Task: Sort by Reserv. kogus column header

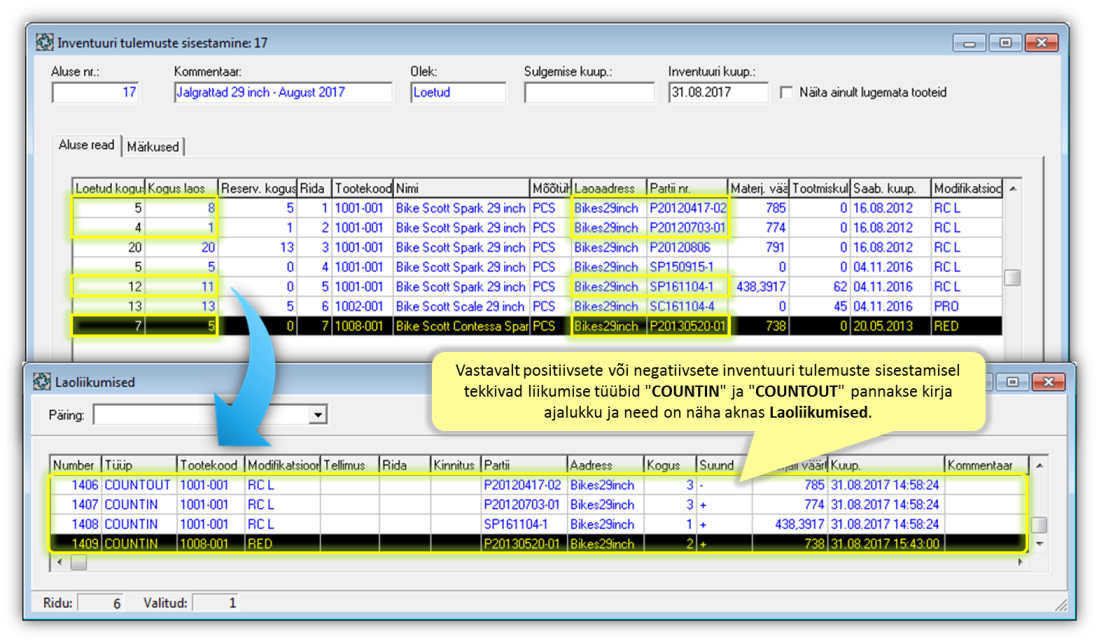Action: (258, 189)
